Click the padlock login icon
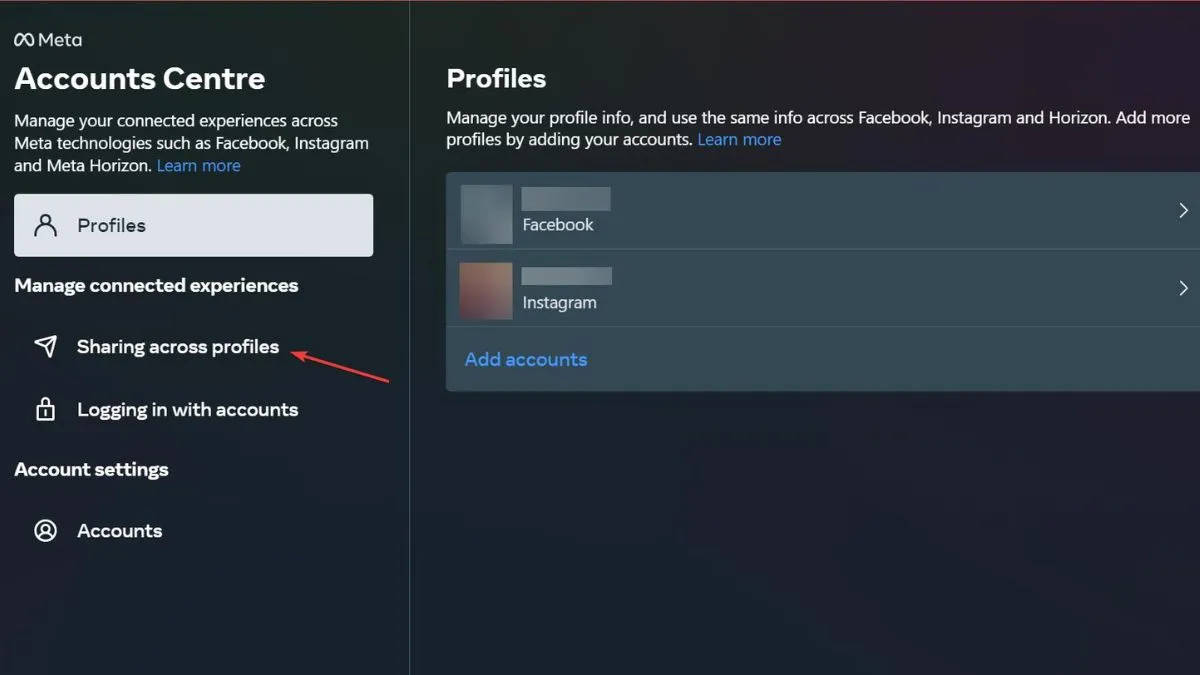1200x675 pixels. [x=46, y=409]
